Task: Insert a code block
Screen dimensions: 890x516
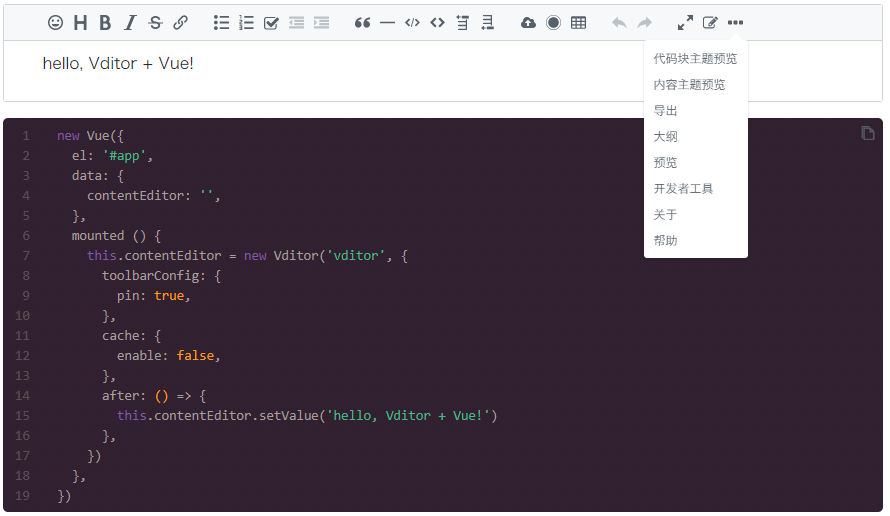Action: pos(413,23)
